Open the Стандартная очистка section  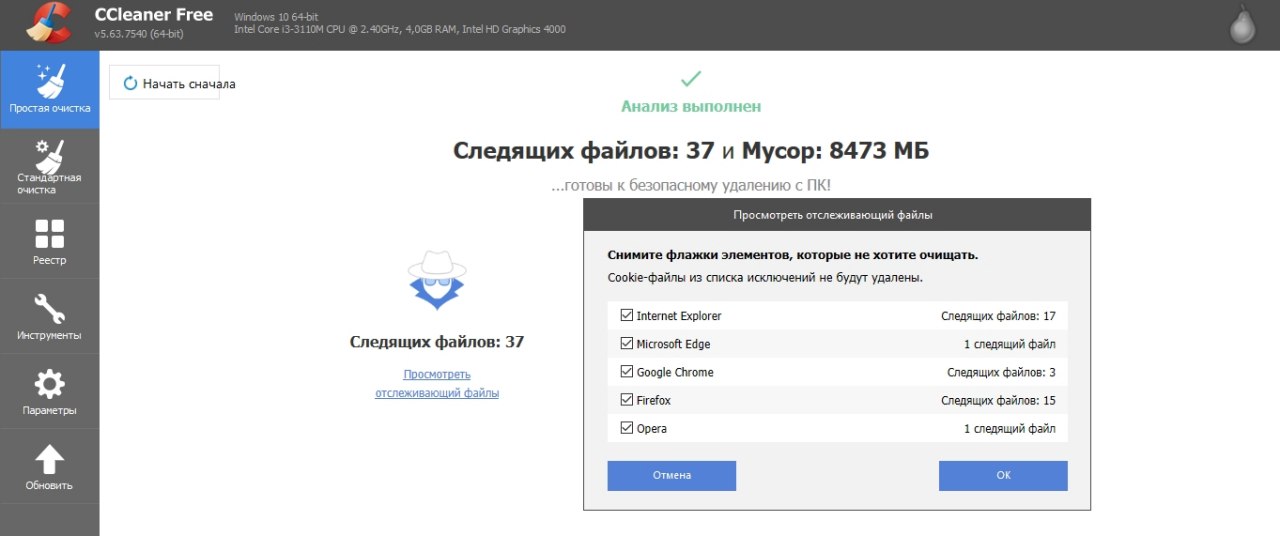(50, 166)
